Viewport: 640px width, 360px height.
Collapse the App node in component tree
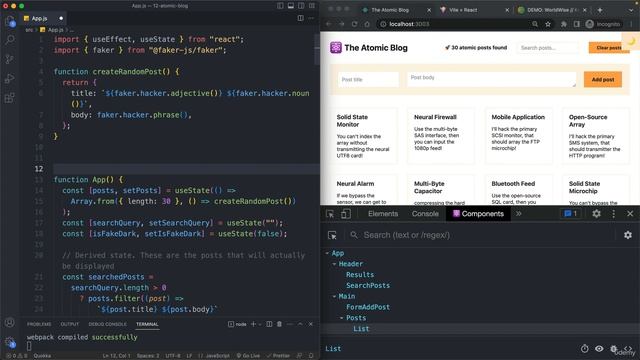pos(327,253)
